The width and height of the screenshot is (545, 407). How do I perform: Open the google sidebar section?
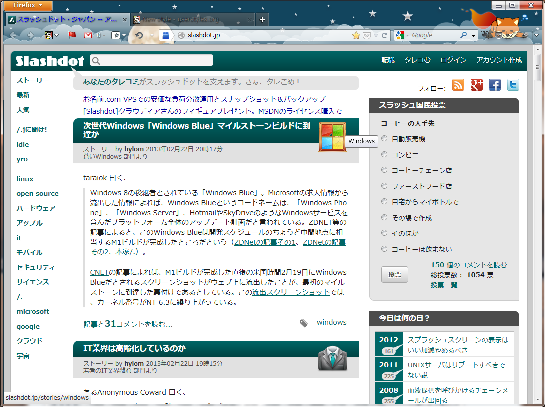click(28, 326)
